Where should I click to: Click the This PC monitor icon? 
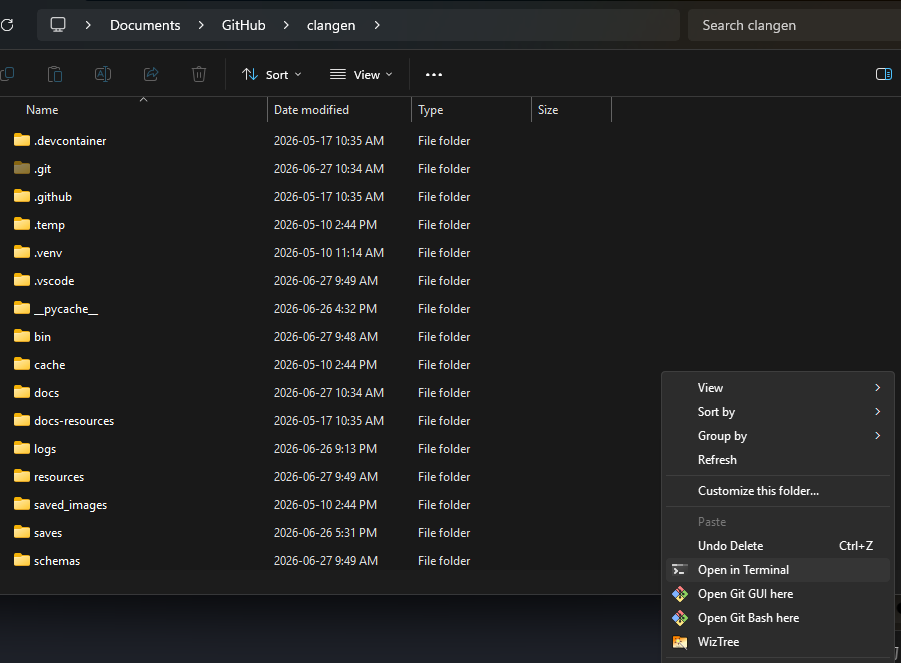[58, 25]
